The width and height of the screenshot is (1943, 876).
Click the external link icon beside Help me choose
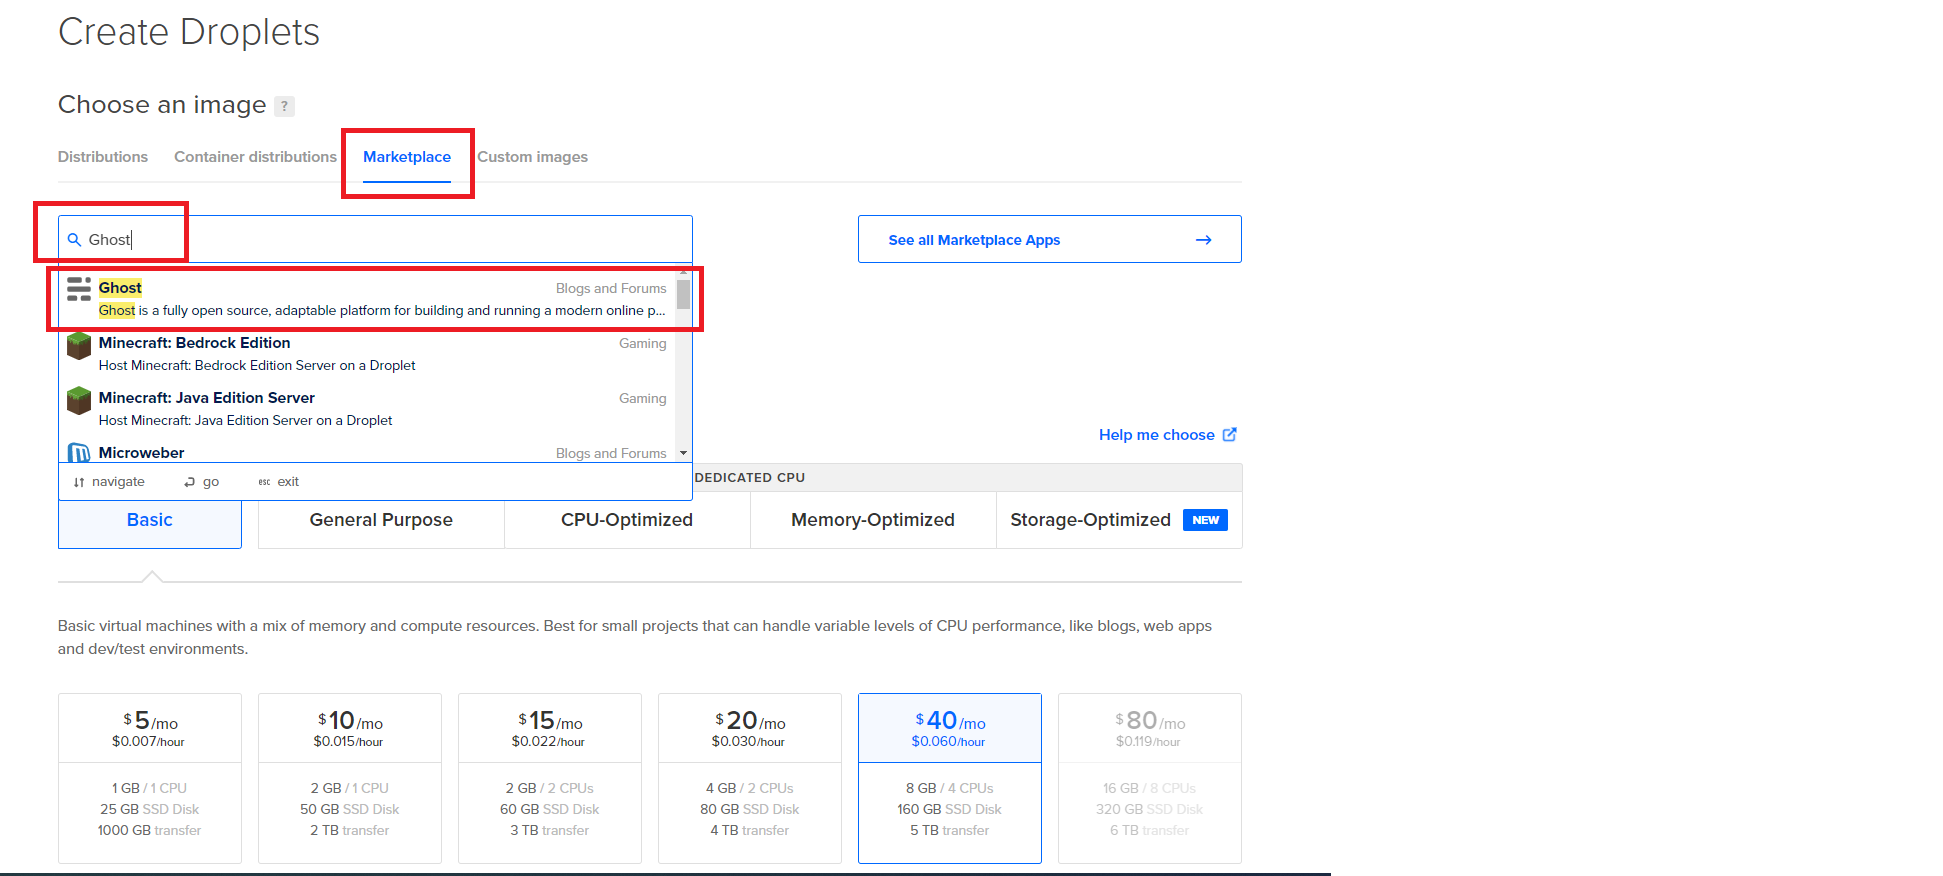[1230, 434]
